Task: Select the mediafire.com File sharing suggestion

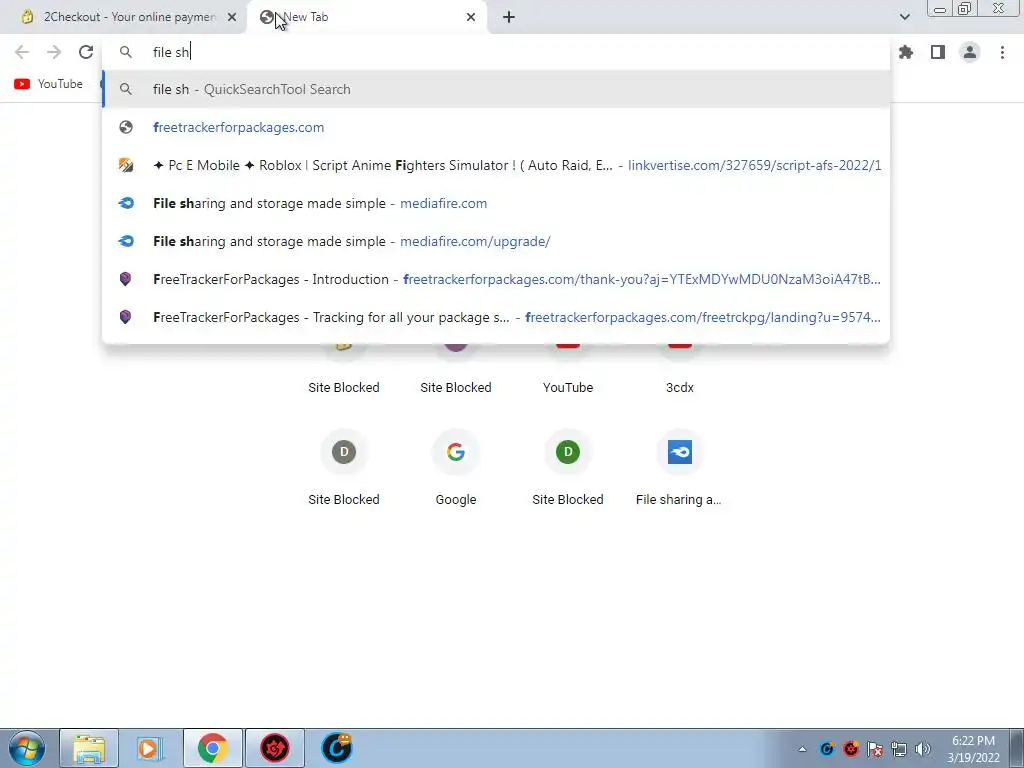Action: coord(496,203)
